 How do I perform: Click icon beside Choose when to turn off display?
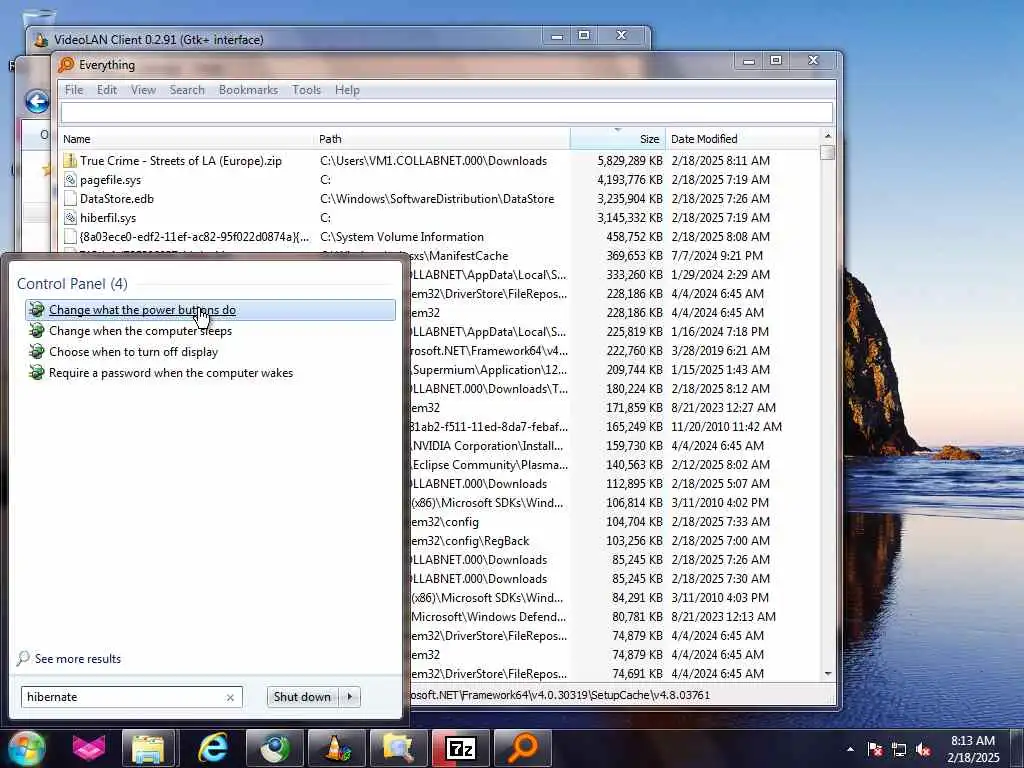[37, 351]
